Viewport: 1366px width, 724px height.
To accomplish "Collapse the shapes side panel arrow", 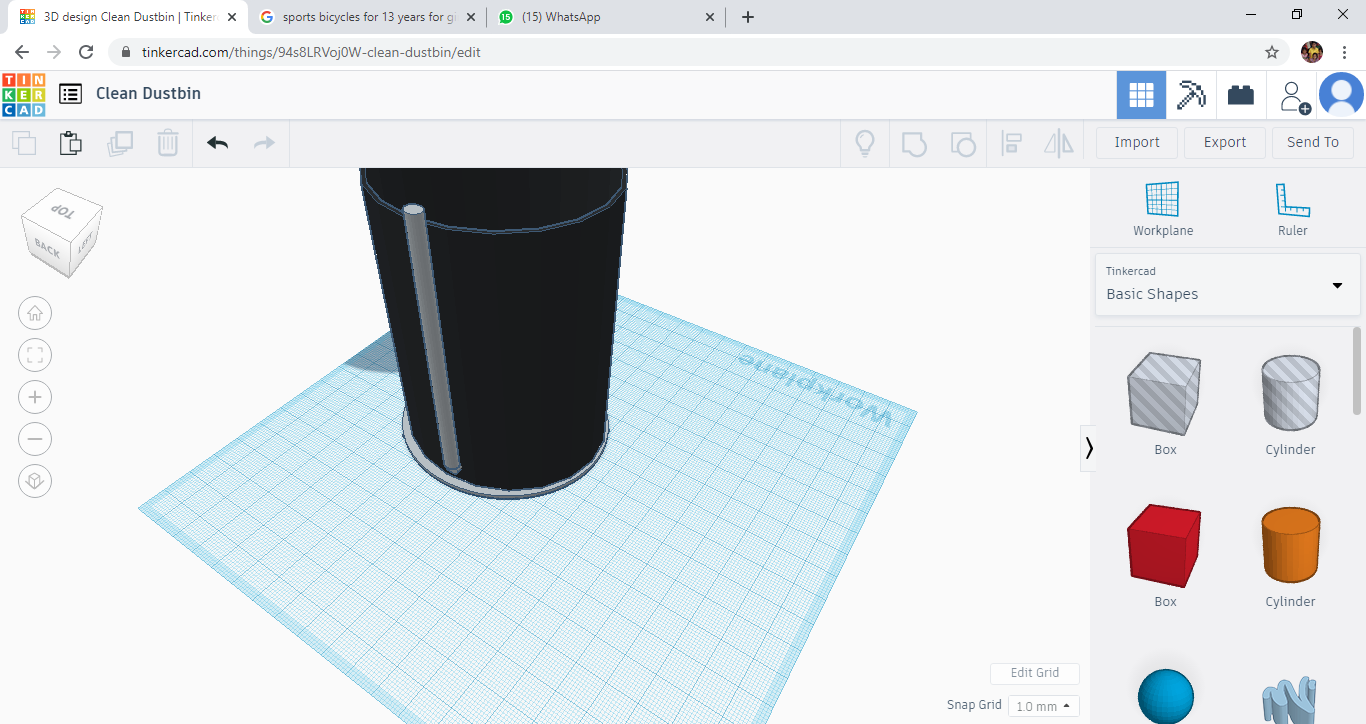I will (x=1089, y=448).
